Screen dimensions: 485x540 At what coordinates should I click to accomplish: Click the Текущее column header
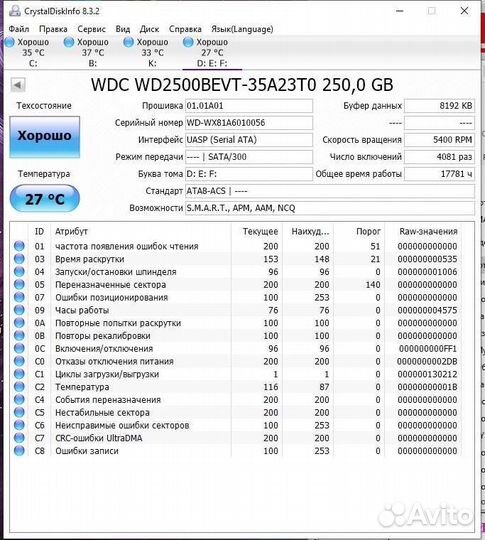tap(257, 231)
